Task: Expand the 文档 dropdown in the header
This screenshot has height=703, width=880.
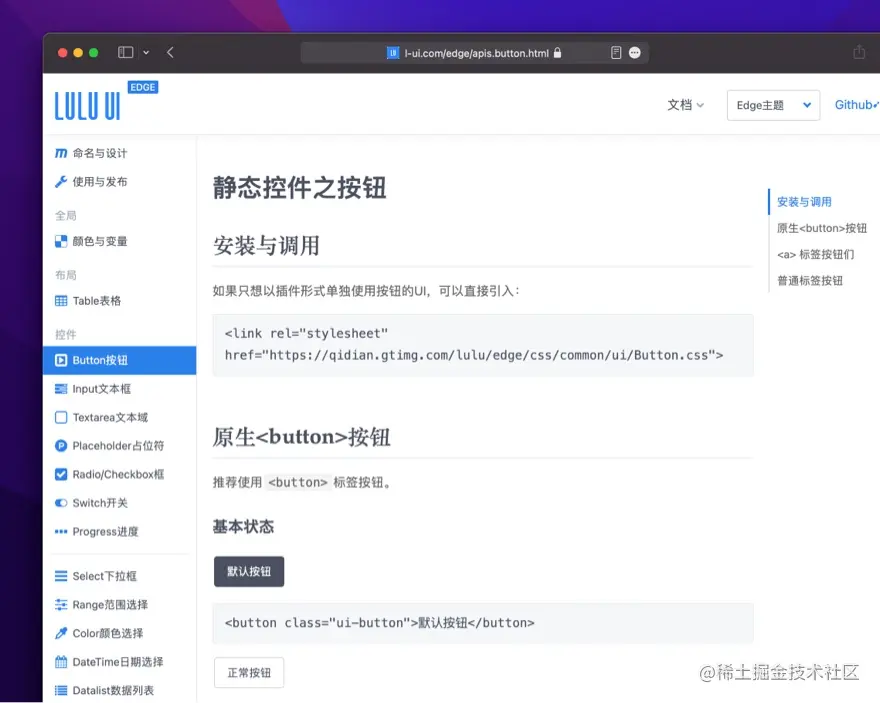Action: pos(686,104)
